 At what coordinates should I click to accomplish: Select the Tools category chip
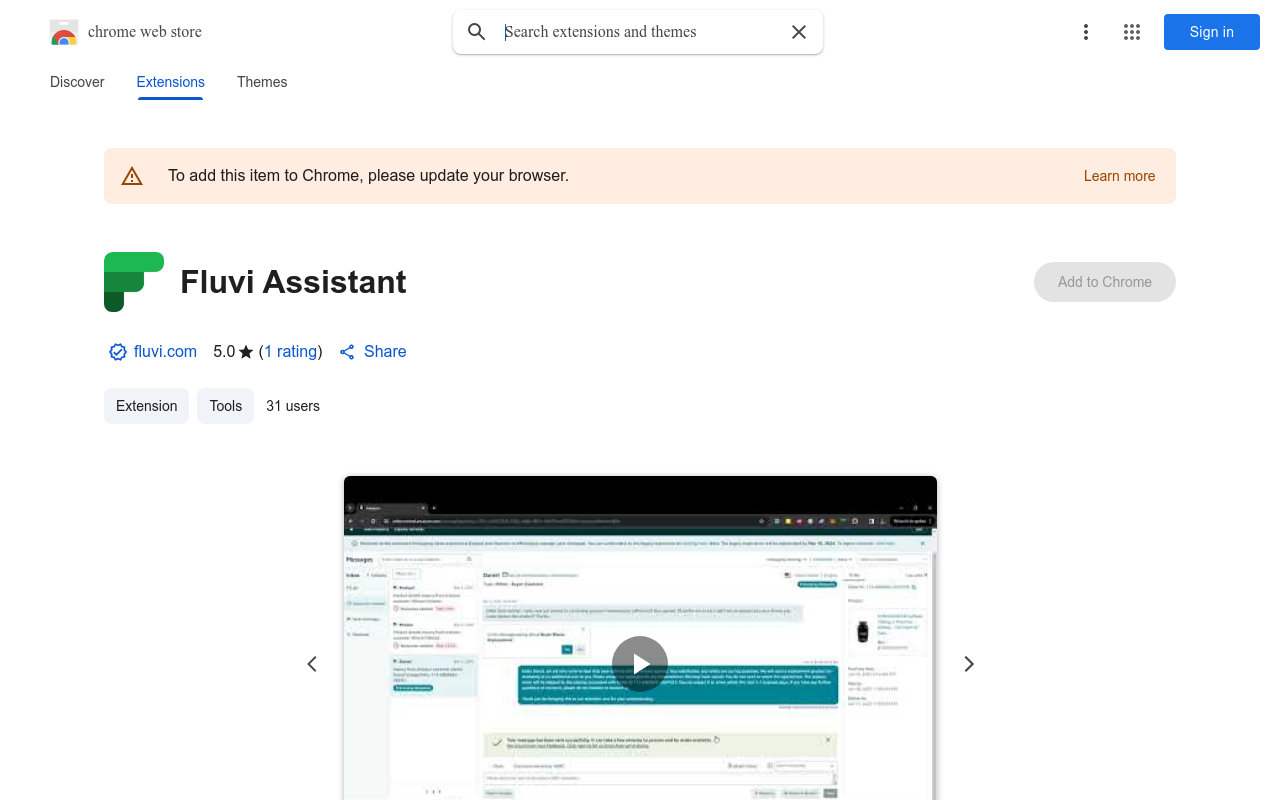tap(226, 406)
